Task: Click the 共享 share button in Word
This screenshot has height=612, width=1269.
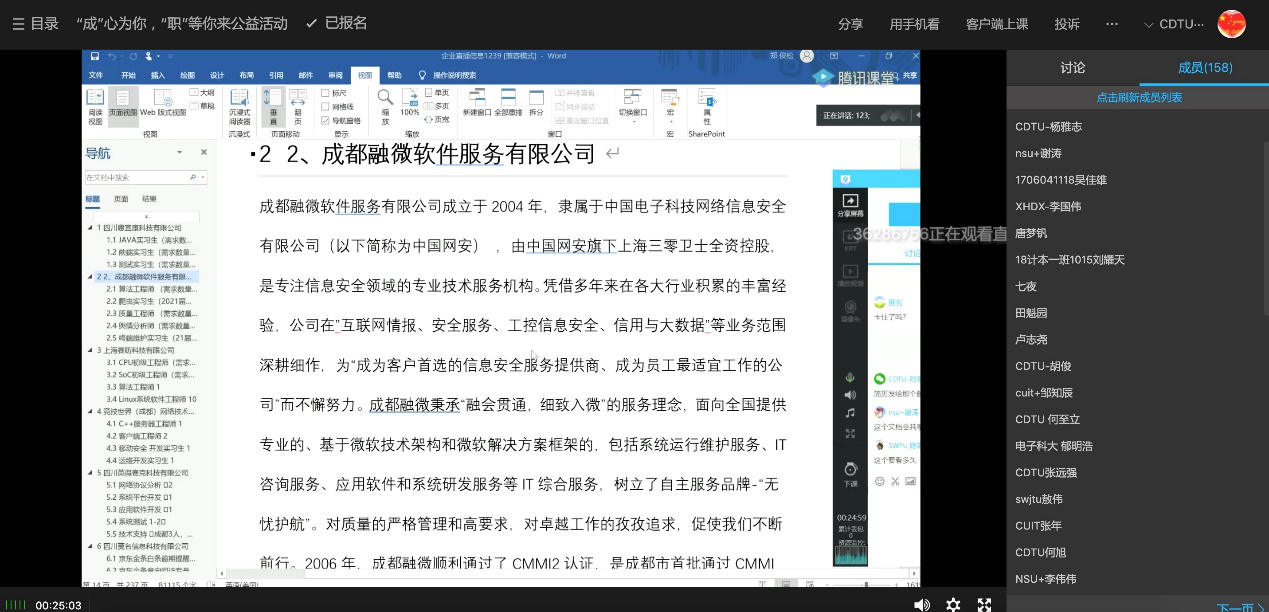Action: [x=909, y=75]
